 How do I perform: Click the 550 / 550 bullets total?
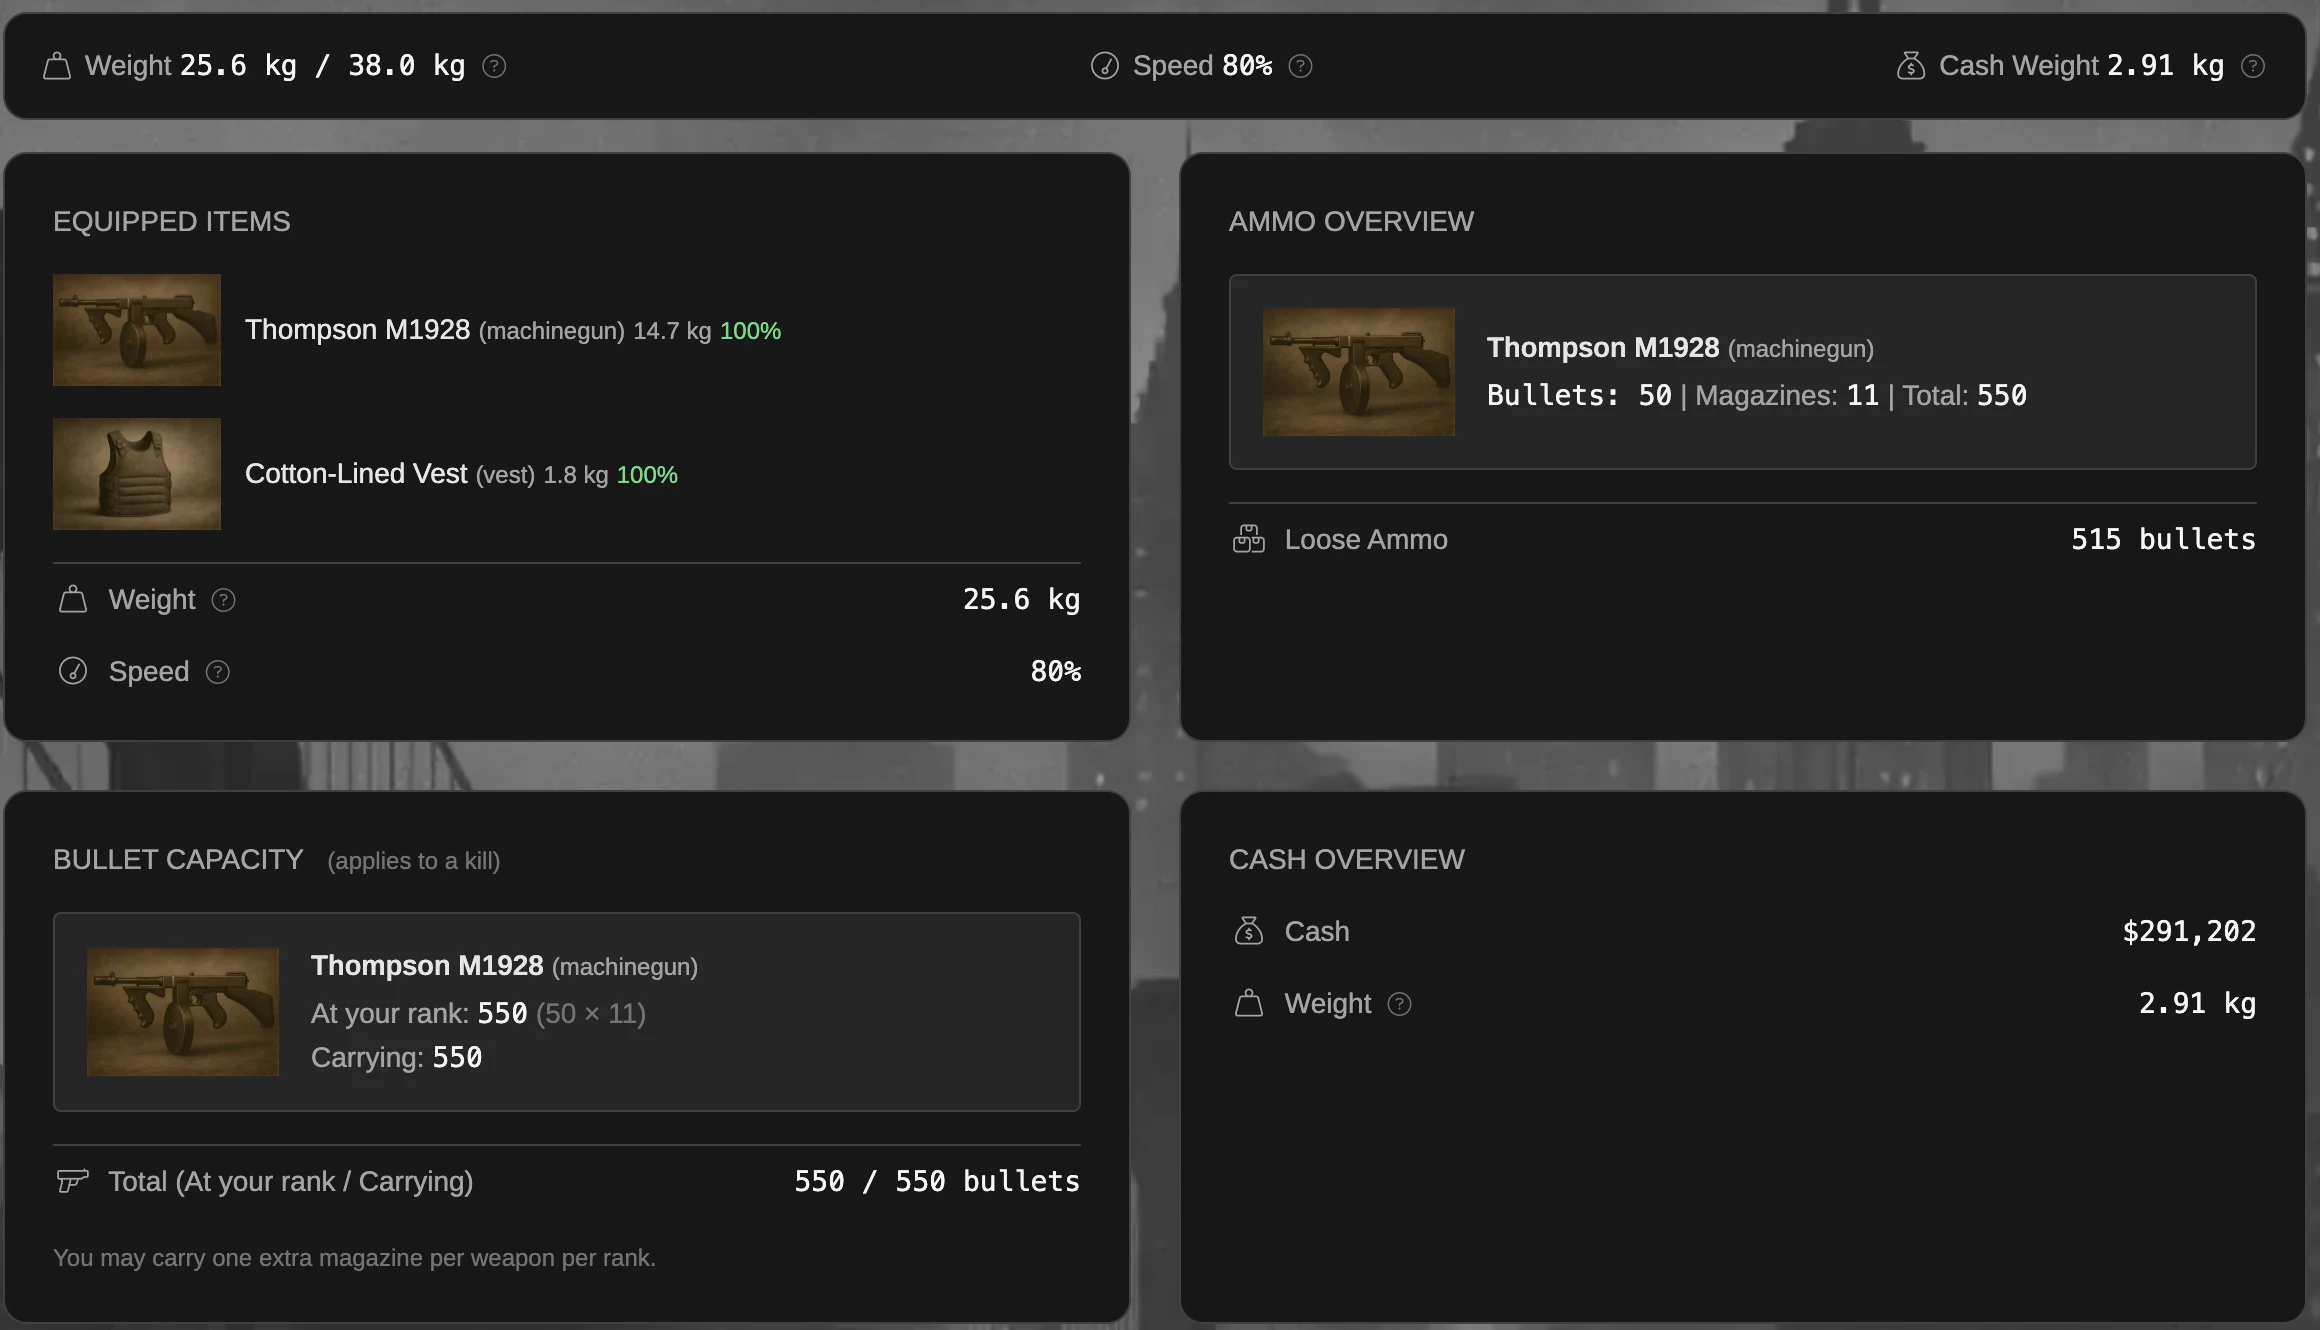click(937, 1182)
